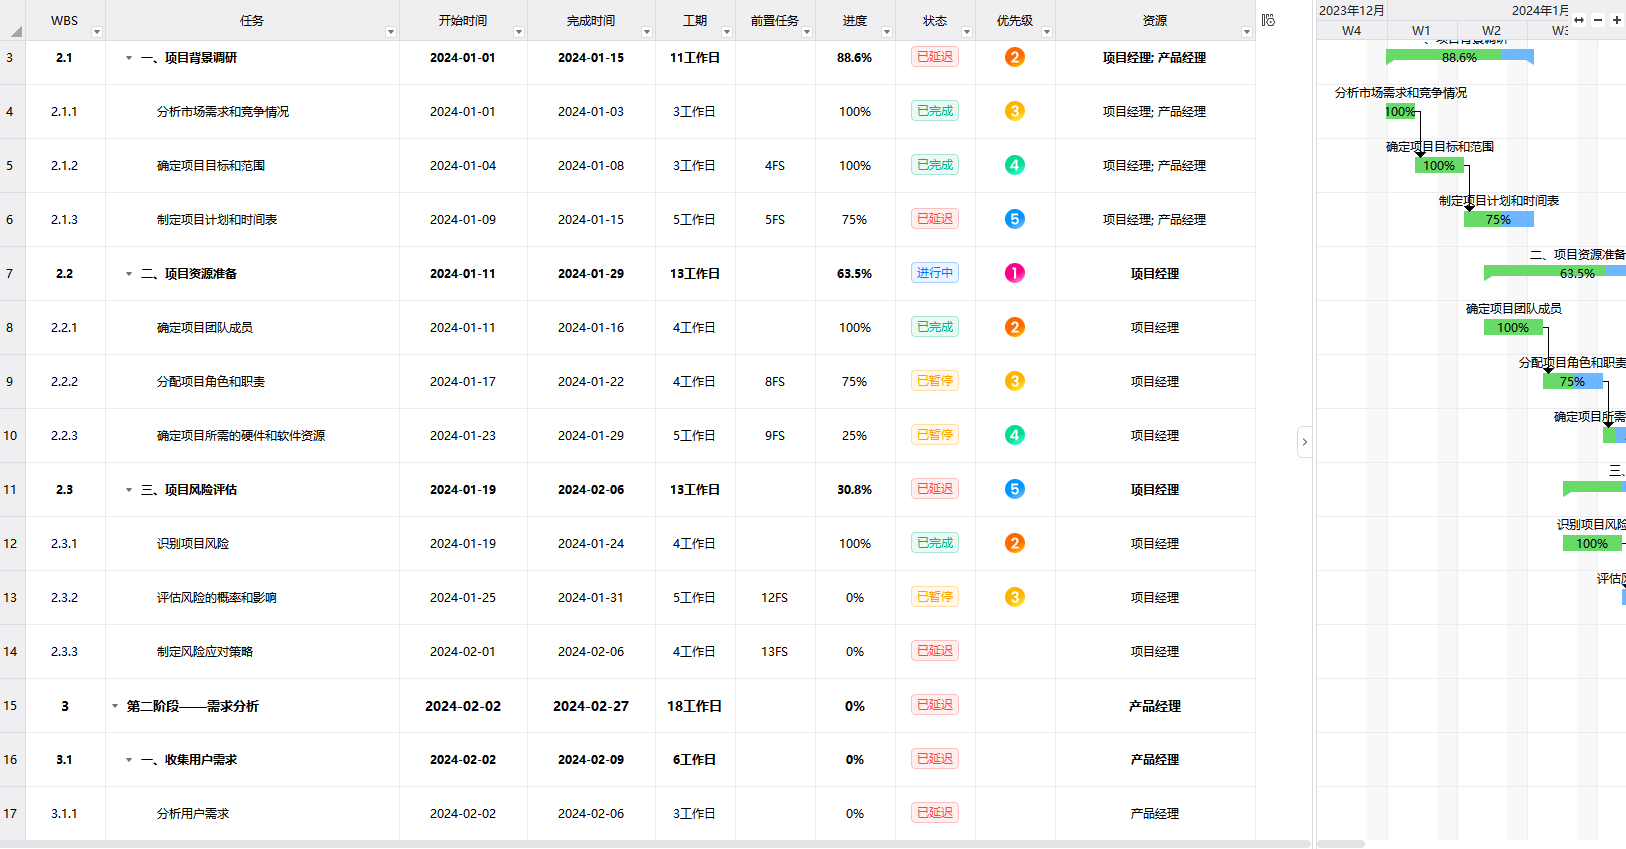Click the 进行中 status tag

[x=934, y=273]
